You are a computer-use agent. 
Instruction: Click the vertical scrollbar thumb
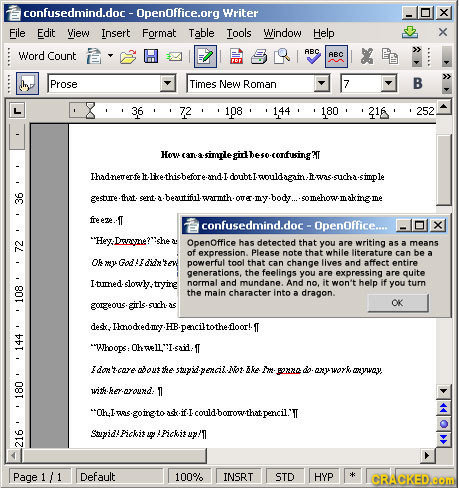(x=444, y=170)
